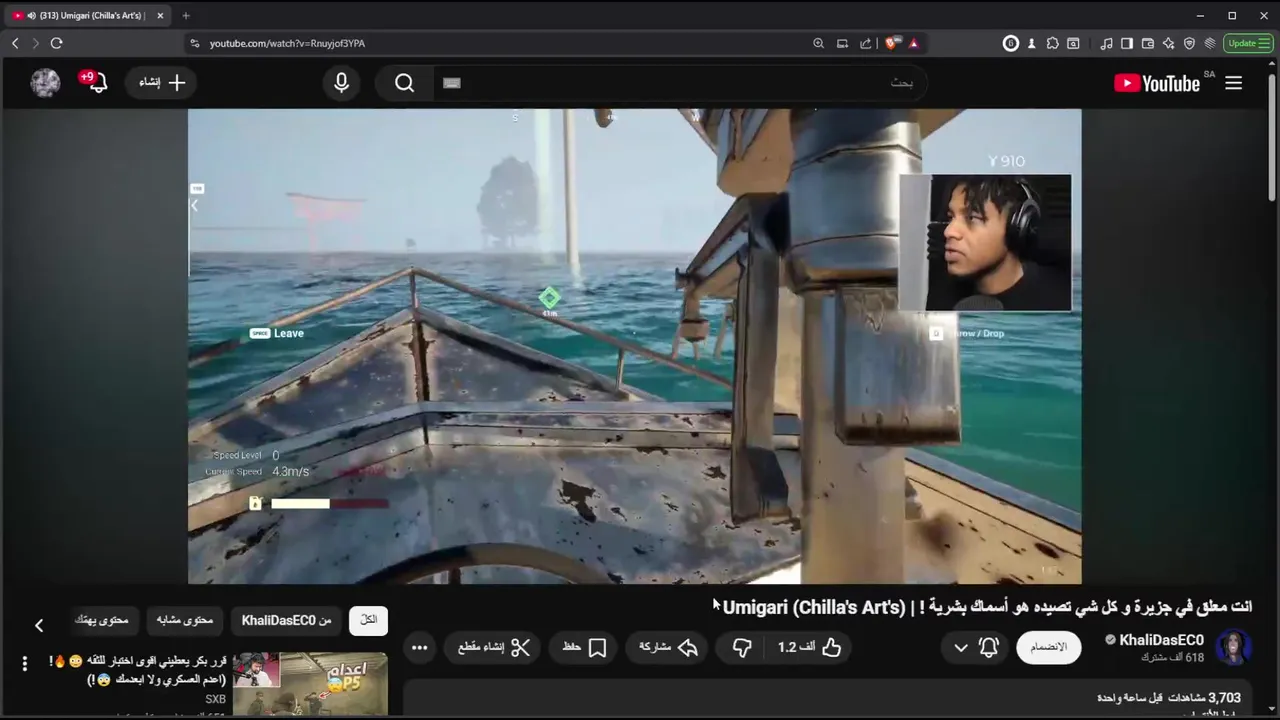Join the channel (الانضمام)
Screen dimensions: 1280x720
(x=1049, y=647)
